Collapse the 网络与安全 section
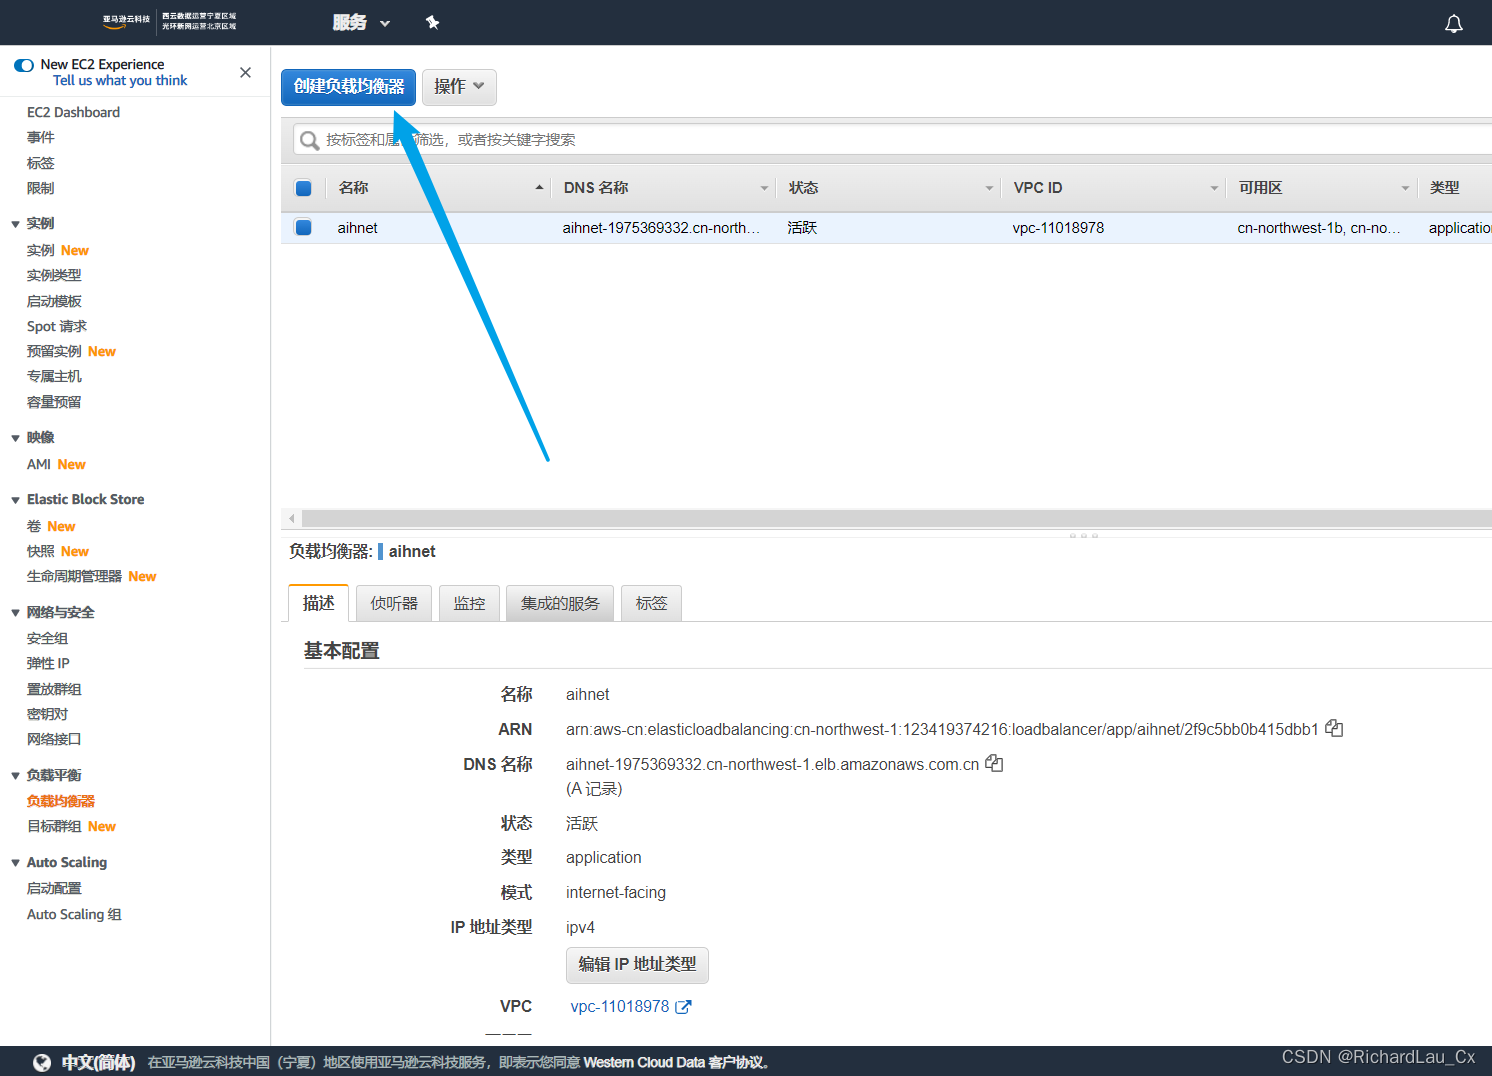The height and width of the screenshot is (1076, 1492). 15,613
